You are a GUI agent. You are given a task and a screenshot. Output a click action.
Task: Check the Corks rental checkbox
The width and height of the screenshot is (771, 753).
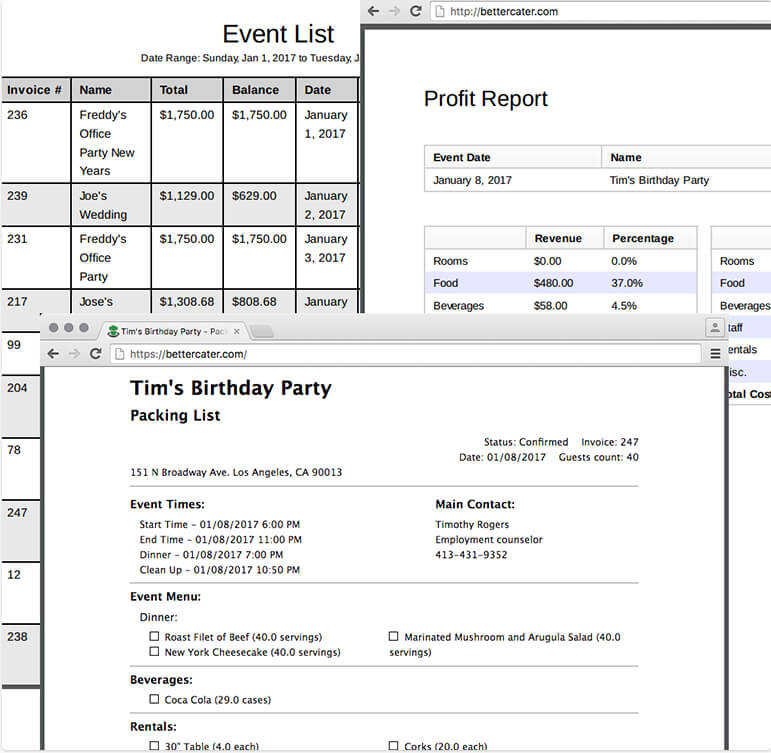click(393, 746)
